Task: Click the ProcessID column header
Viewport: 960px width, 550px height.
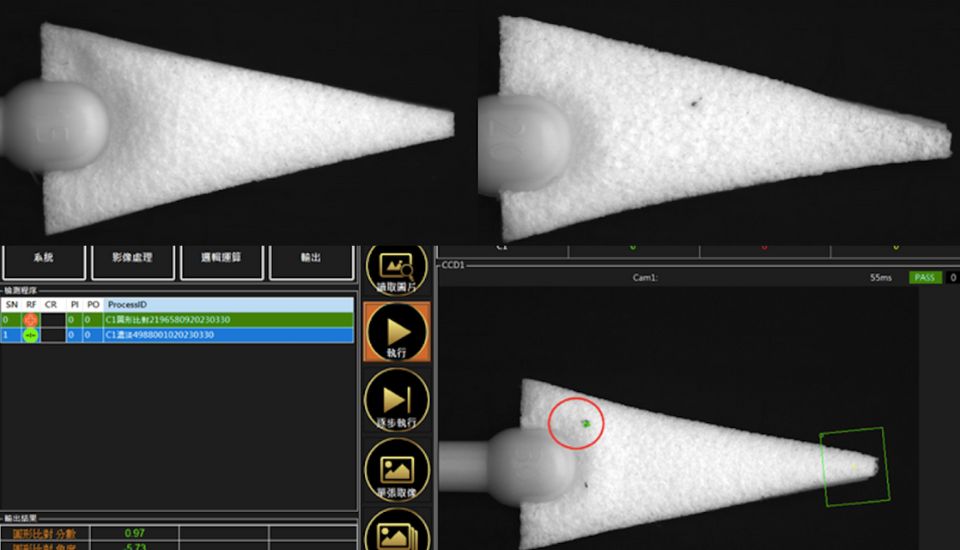Action: [x=228, y=304]
